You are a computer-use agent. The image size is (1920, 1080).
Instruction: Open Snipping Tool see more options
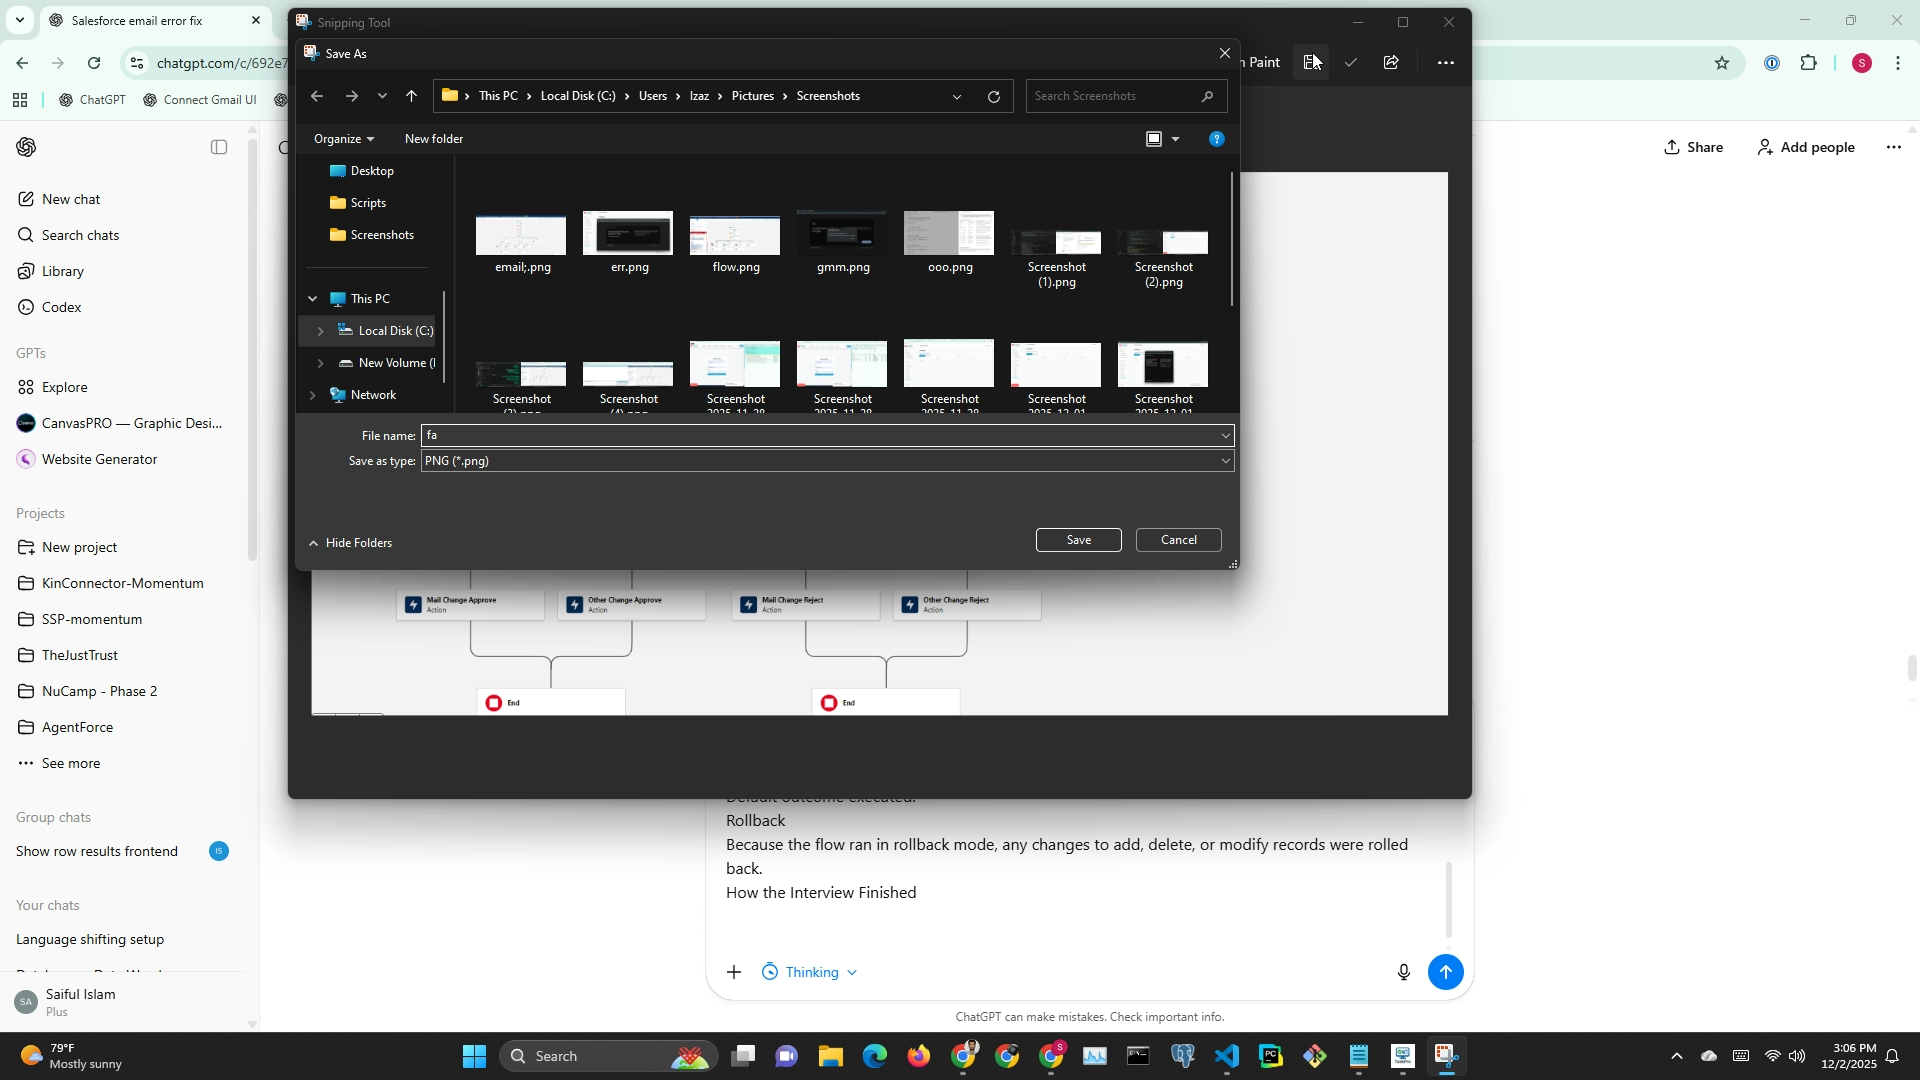click(1445, 62)
